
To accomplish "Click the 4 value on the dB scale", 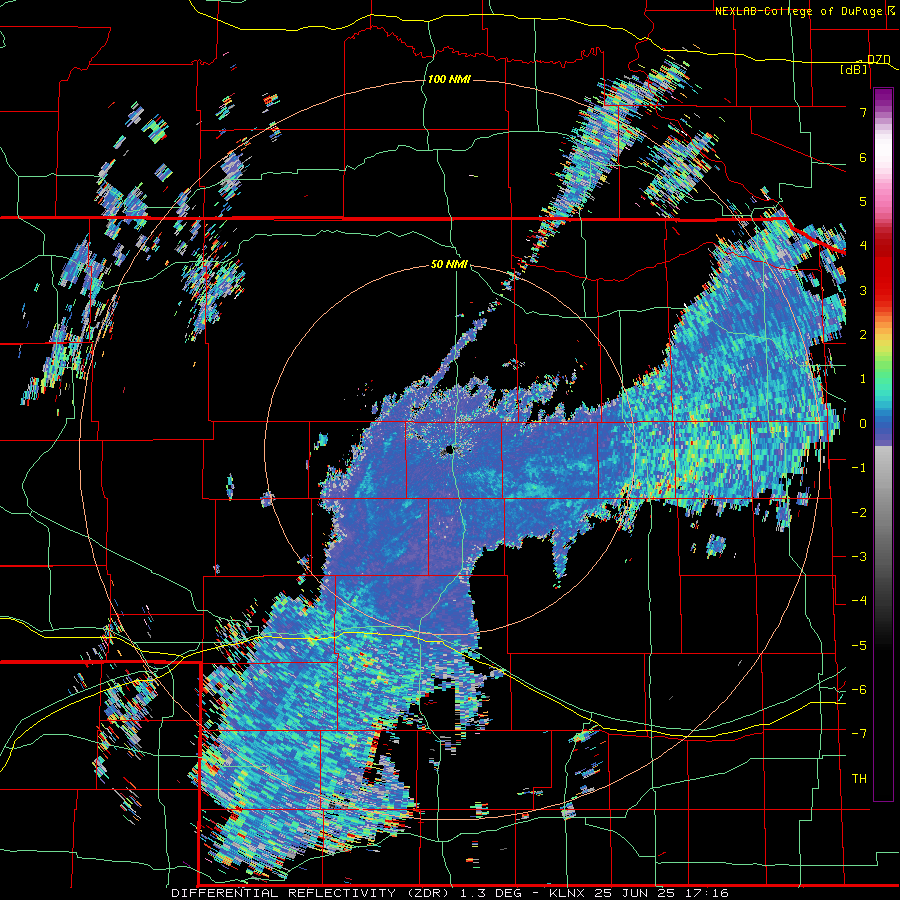I will pyautogui.click(x=863, y=246).
